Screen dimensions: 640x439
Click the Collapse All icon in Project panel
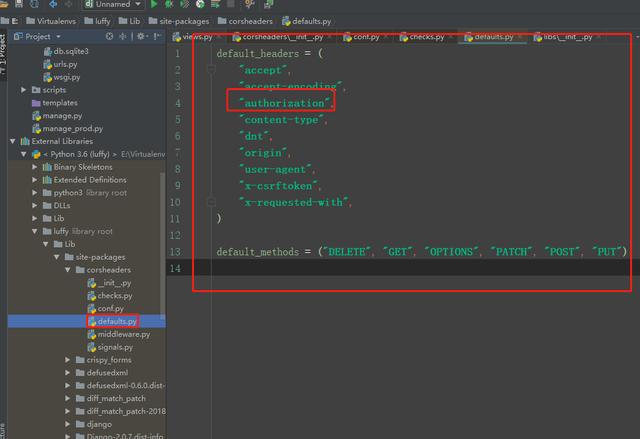click(122, 36)
